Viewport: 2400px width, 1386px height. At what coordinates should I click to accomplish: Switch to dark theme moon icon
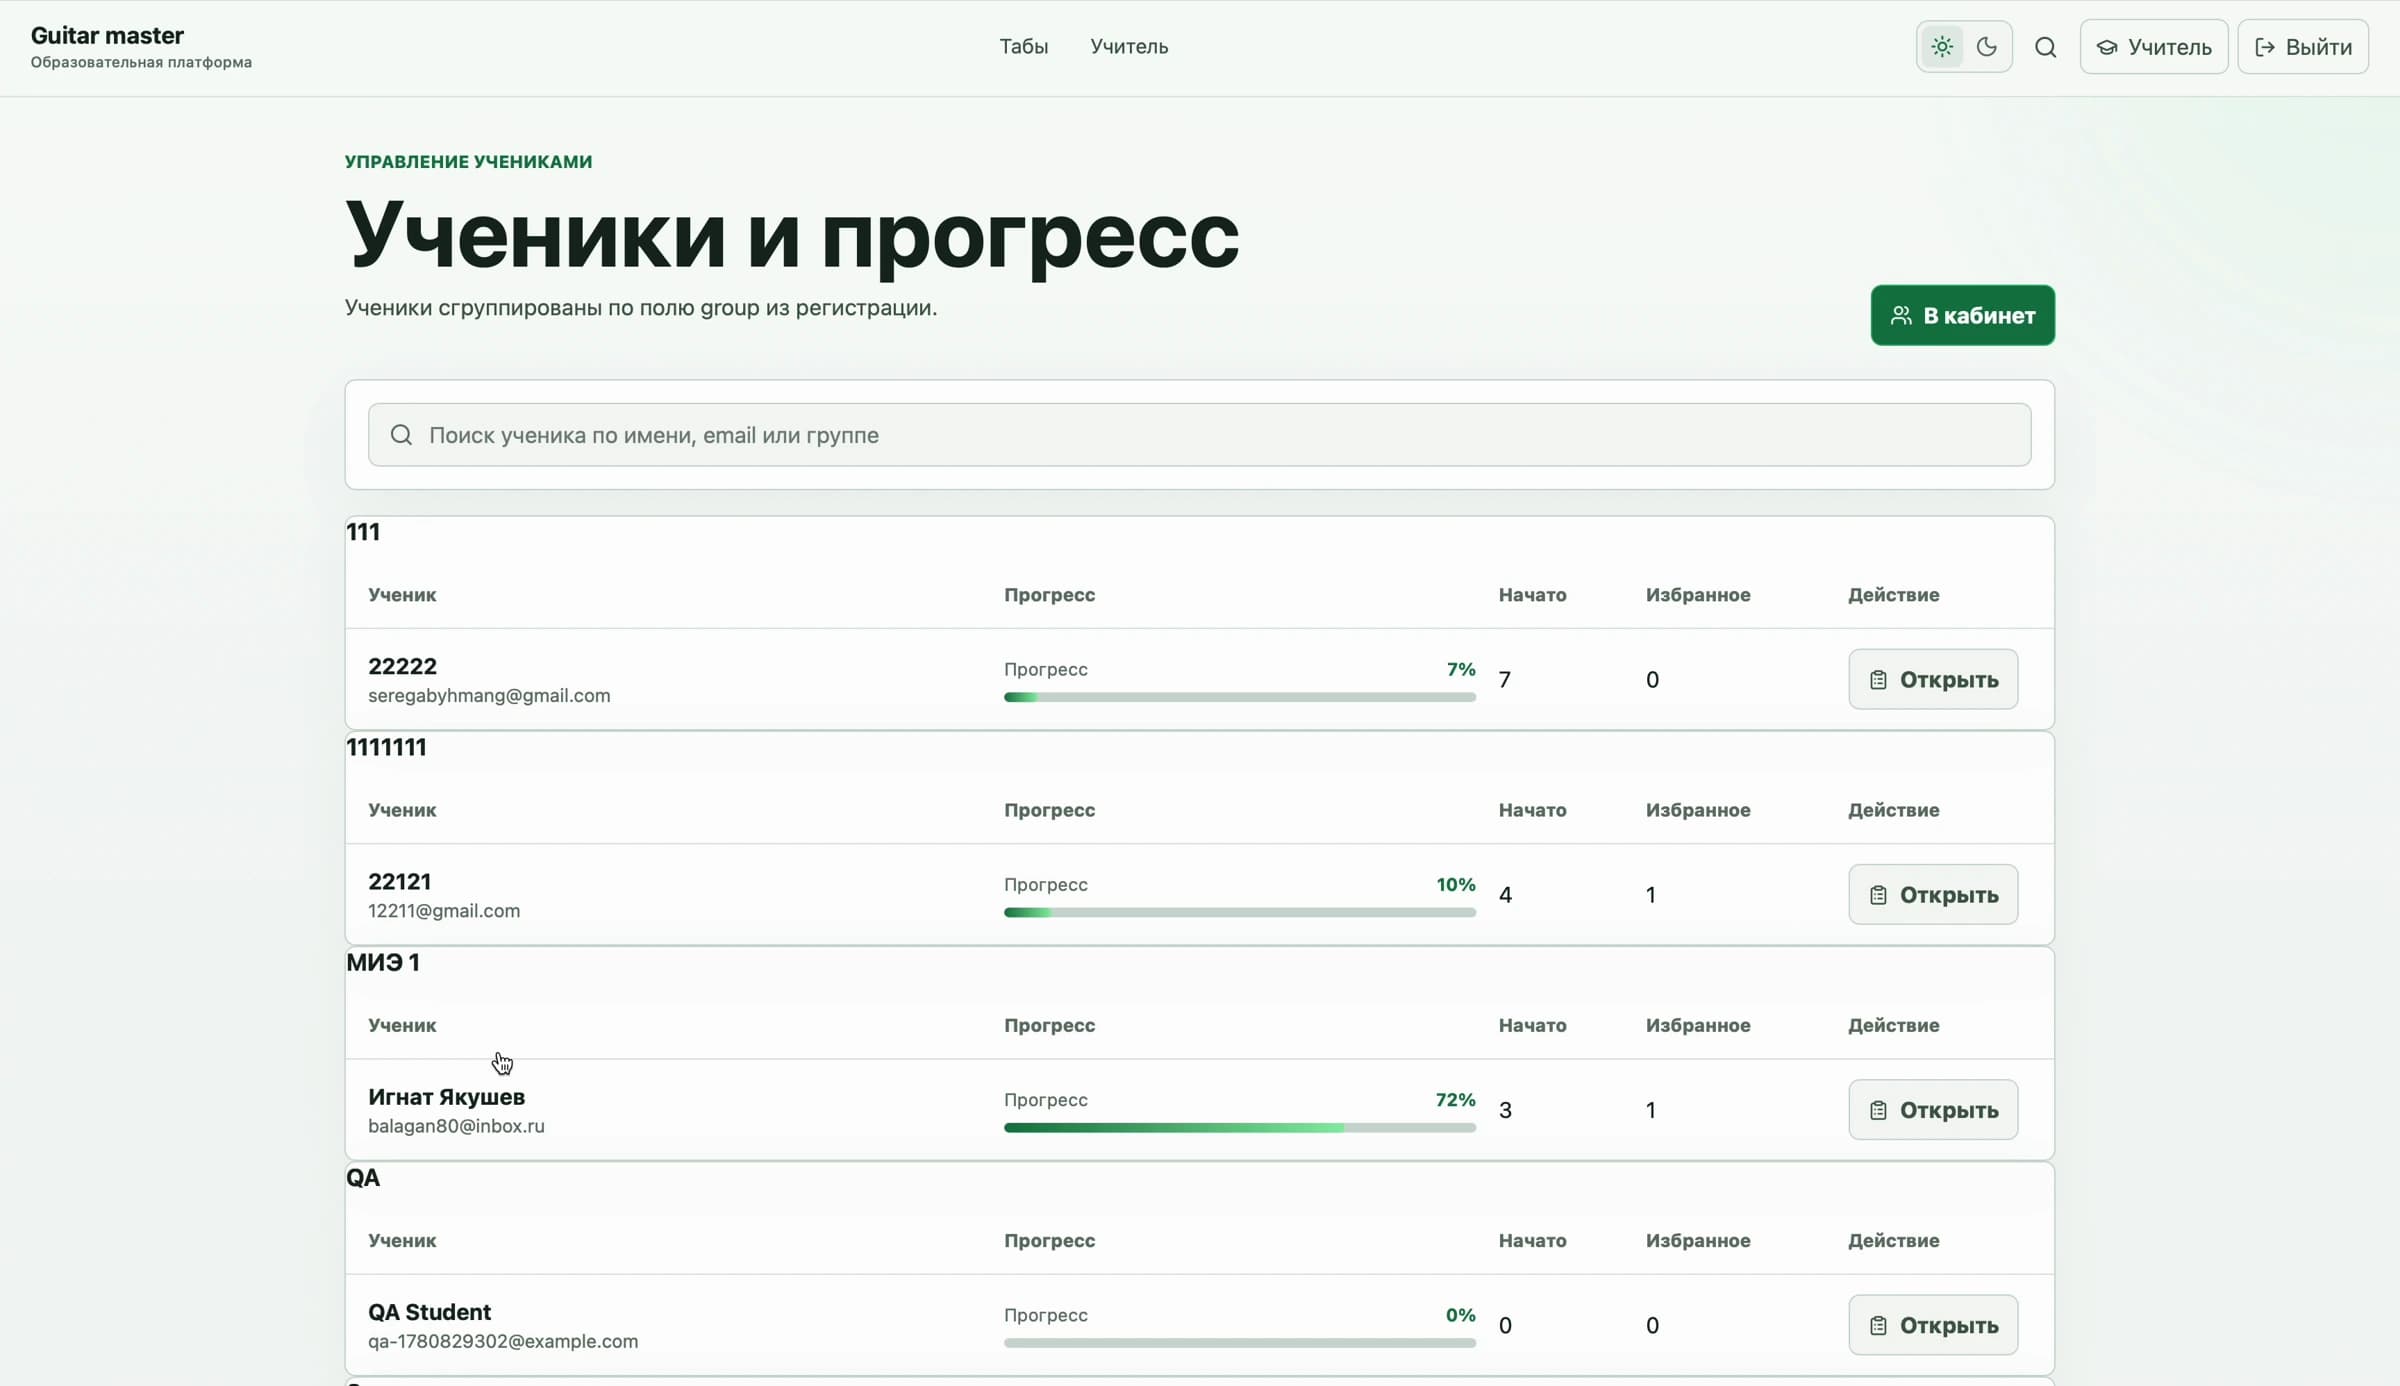tap(1987, 47)
